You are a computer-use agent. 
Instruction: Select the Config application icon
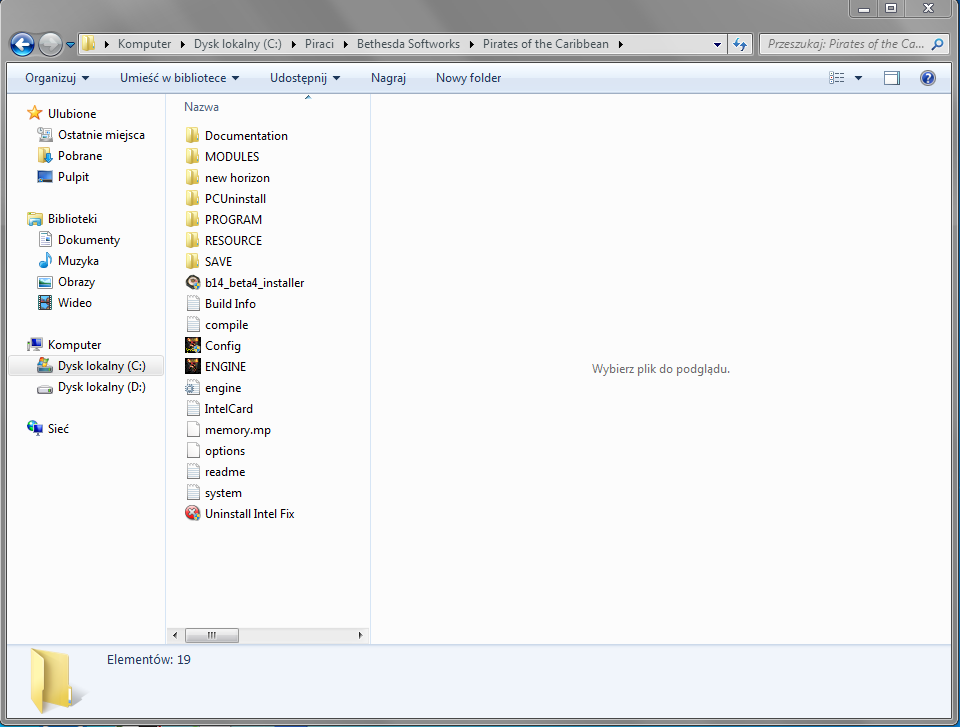[x=192, y=345]
